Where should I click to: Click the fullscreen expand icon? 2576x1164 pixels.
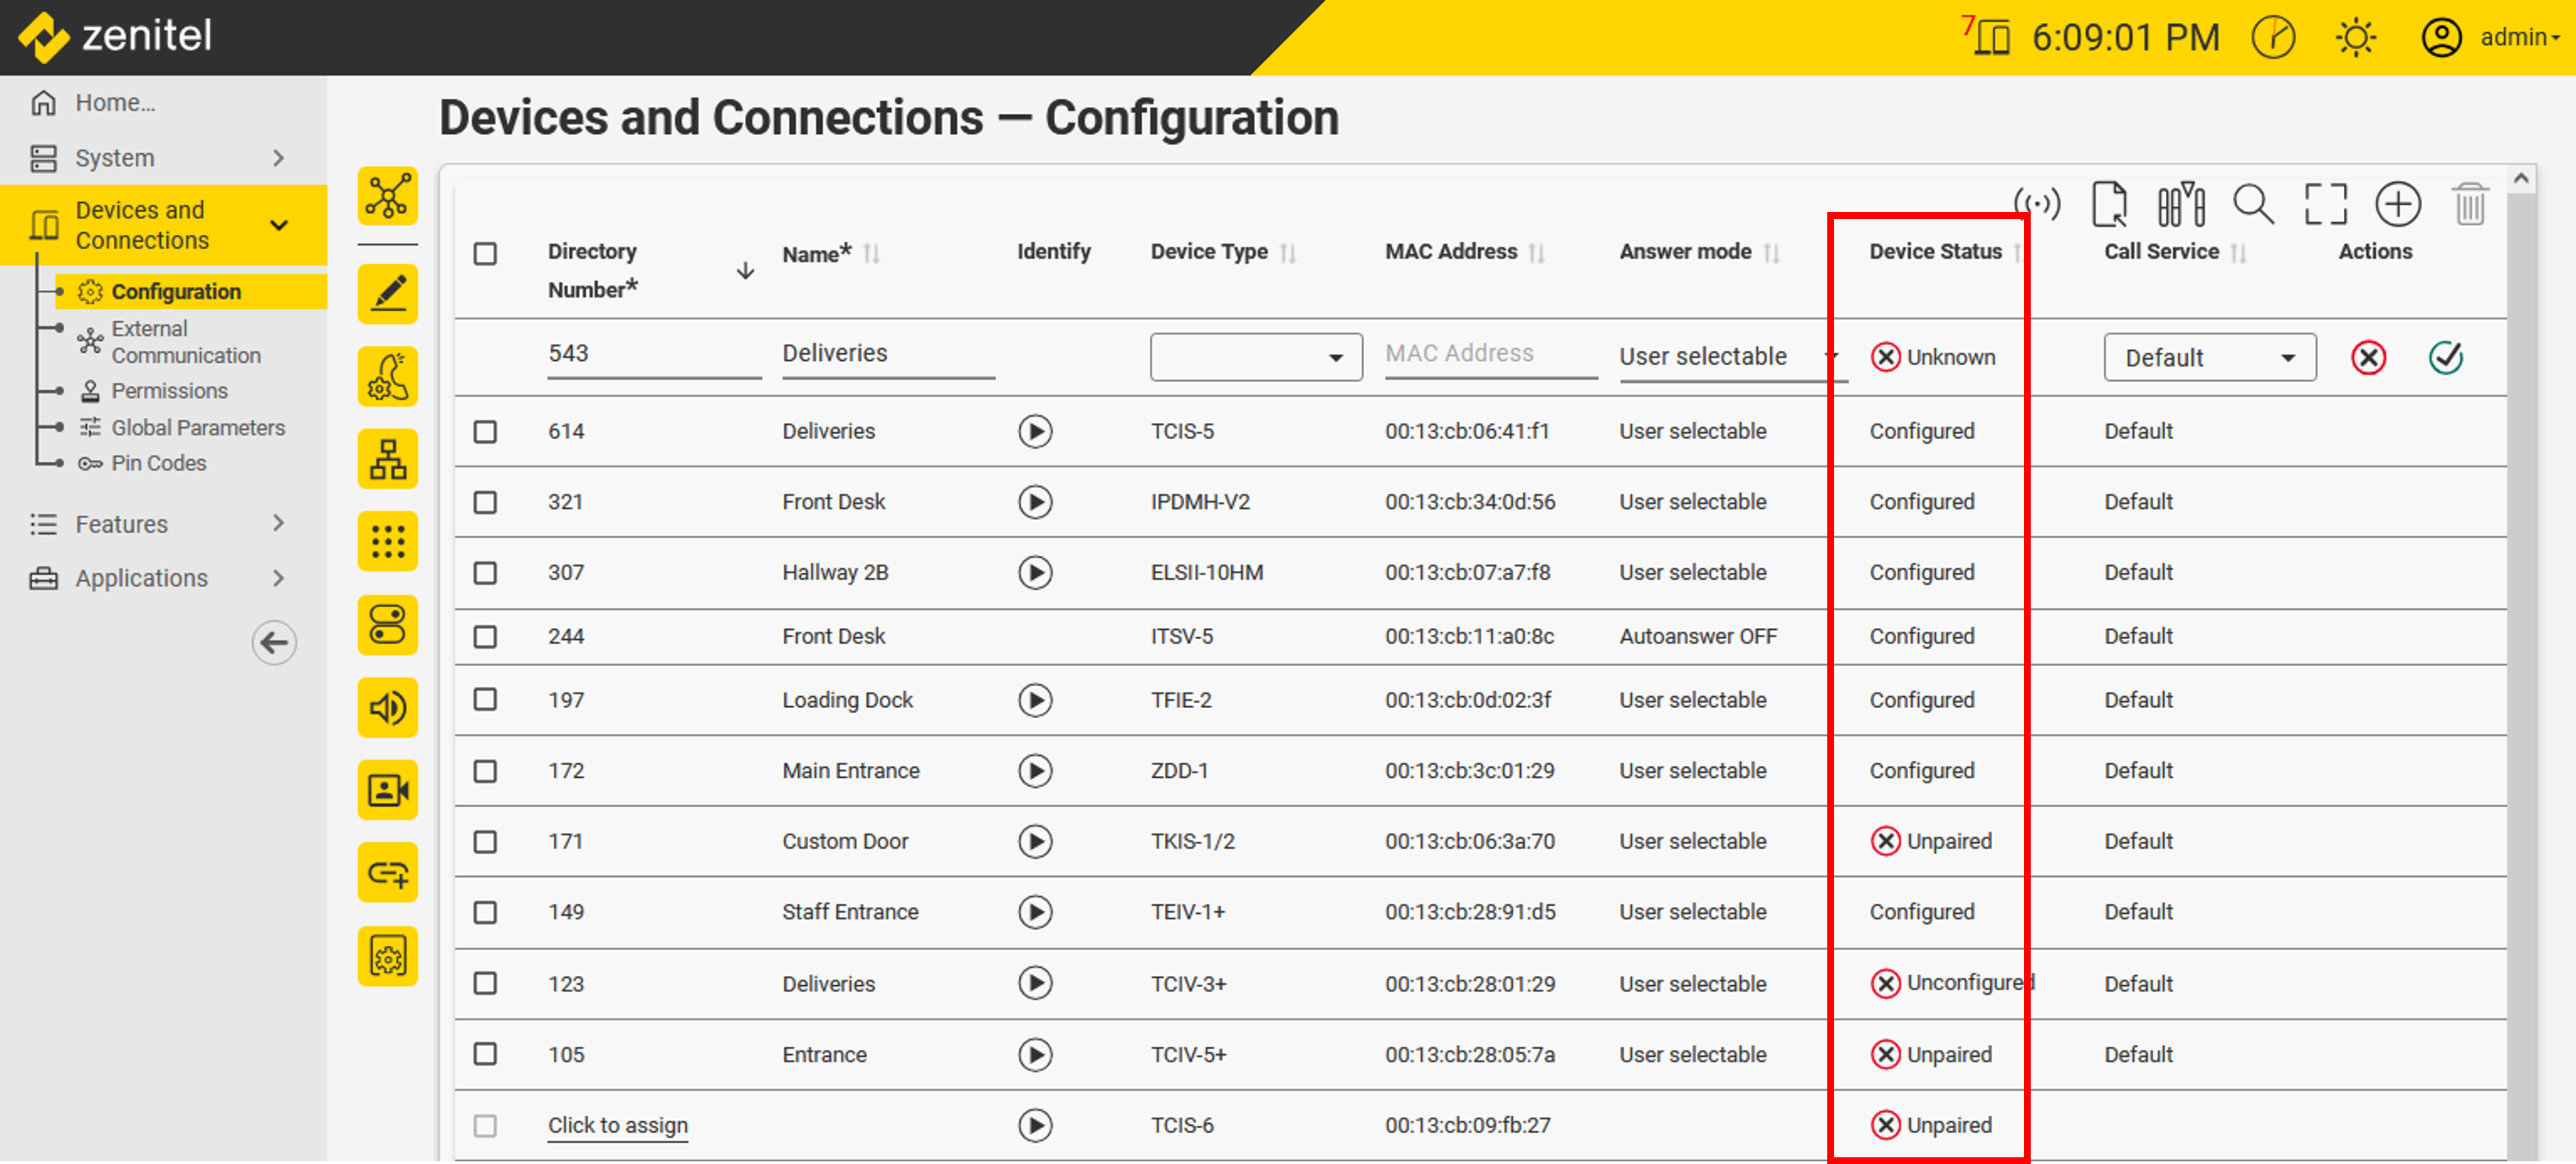coord(2325,205)
